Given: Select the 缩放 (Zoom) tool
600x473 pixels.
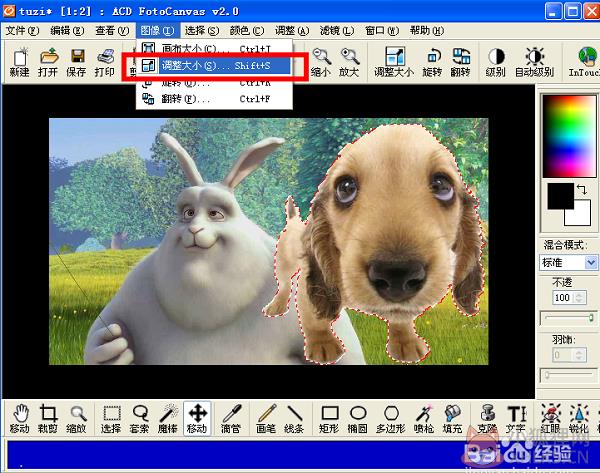Looking at the screenshot, I should point(76,419).
